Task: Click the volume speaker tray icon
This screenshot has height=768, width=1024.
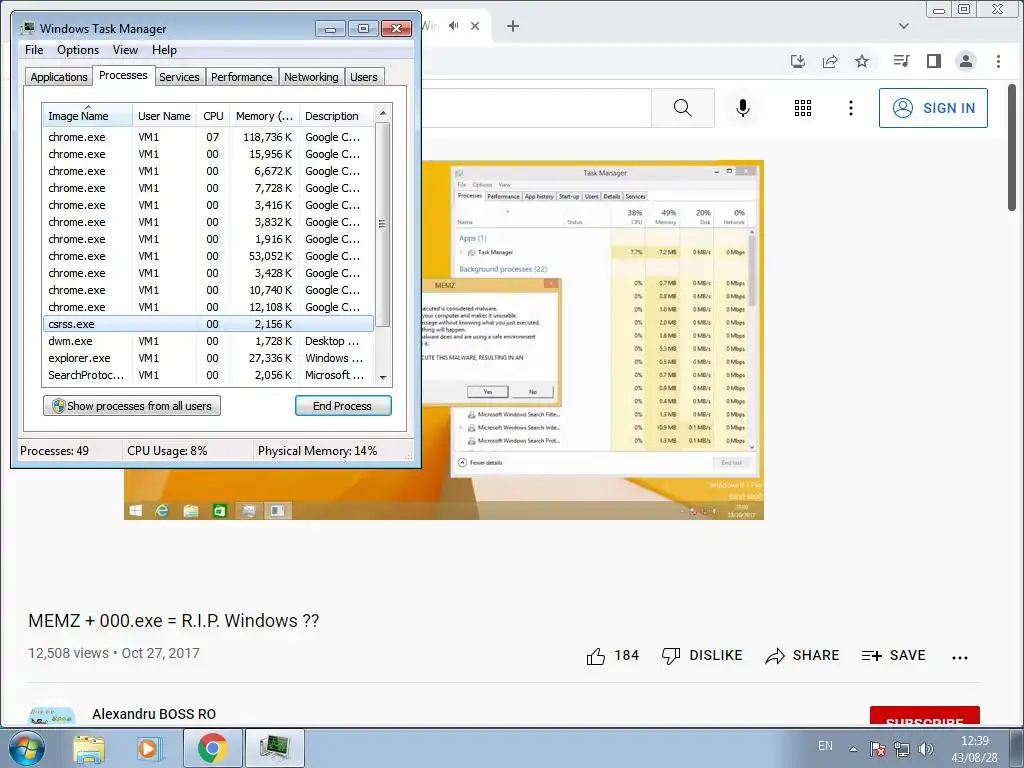Action: pos(925,748)
